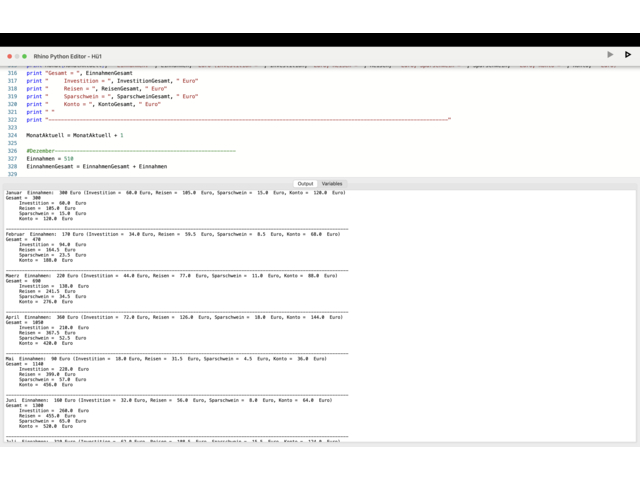Click 'Sparschwein = 52.5 Euro' in April output
This screenshot has width=640, height=480.
click(52, 338)
